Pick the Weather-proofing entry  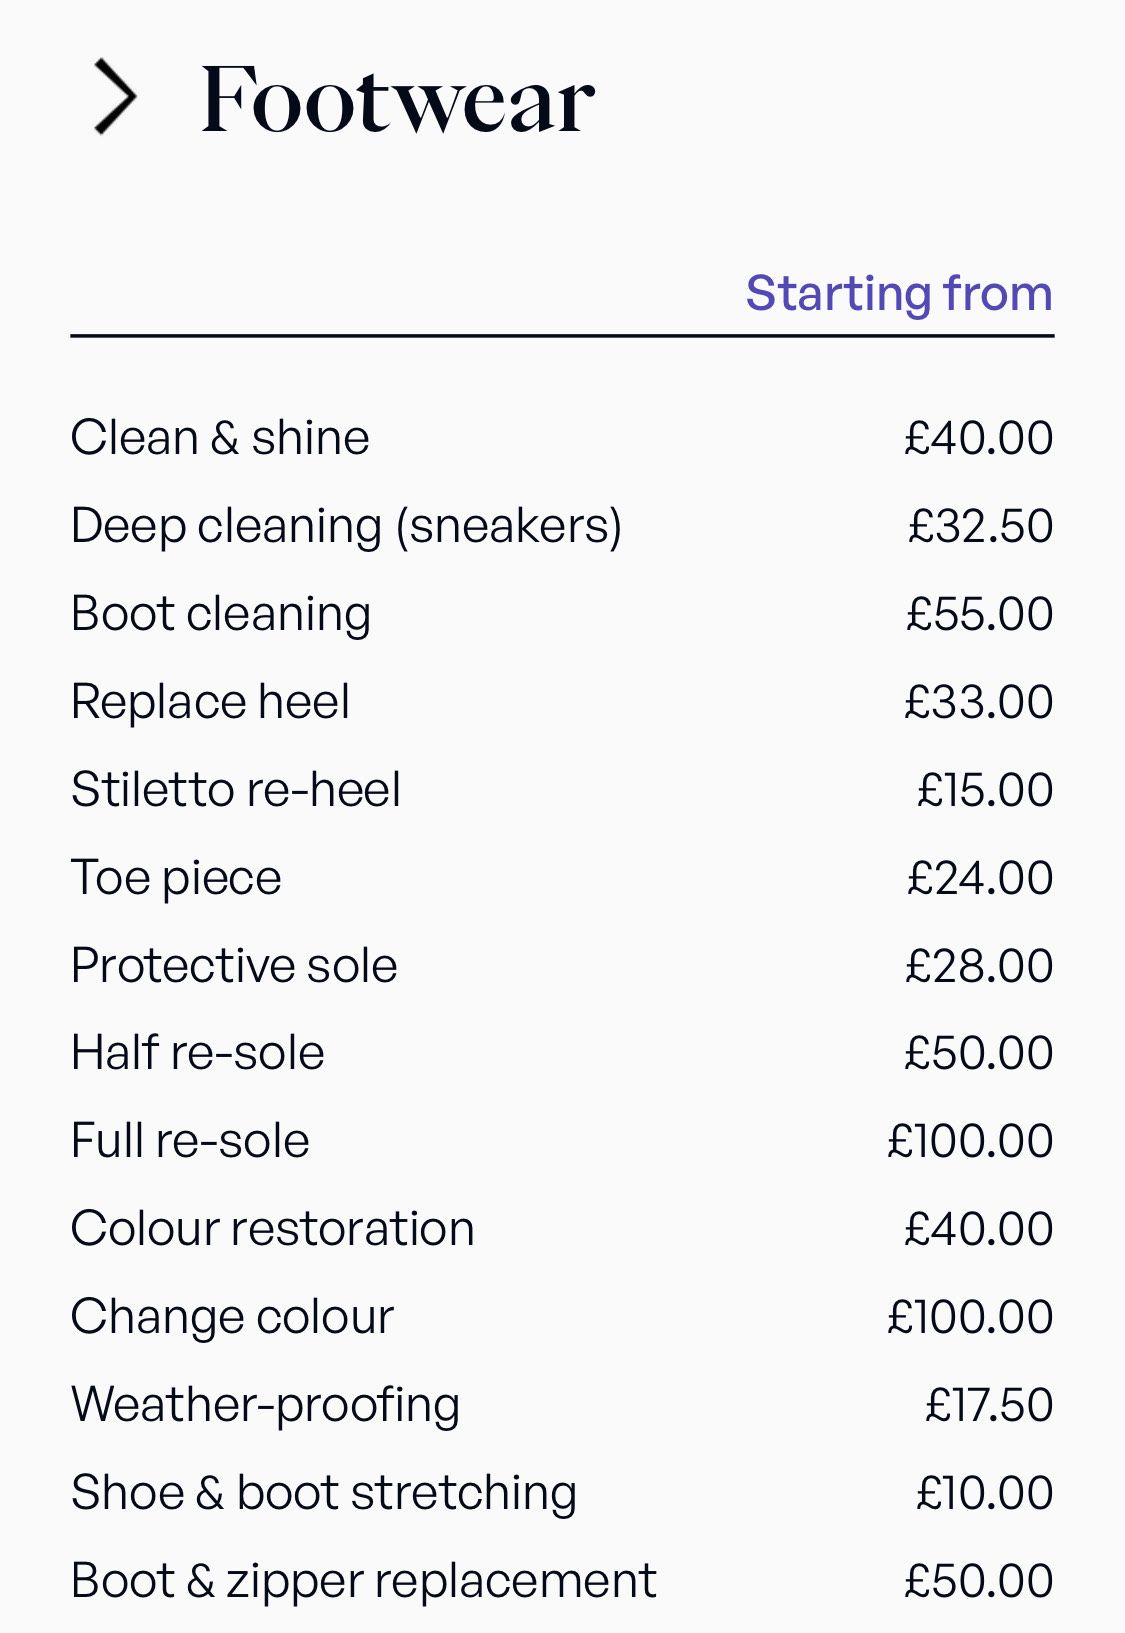tap(562, 1405)
